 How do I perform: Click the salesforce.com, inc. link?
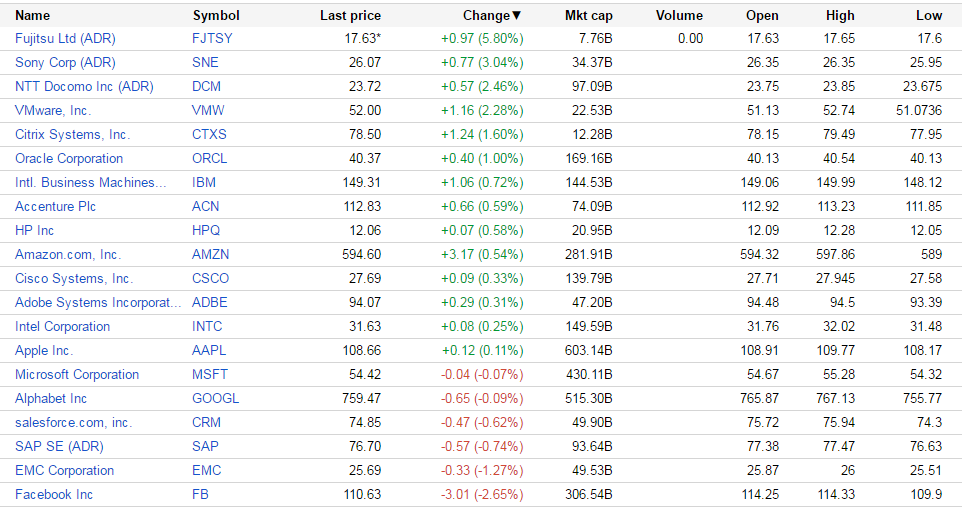pyautogui.click(x=73, y=422)
